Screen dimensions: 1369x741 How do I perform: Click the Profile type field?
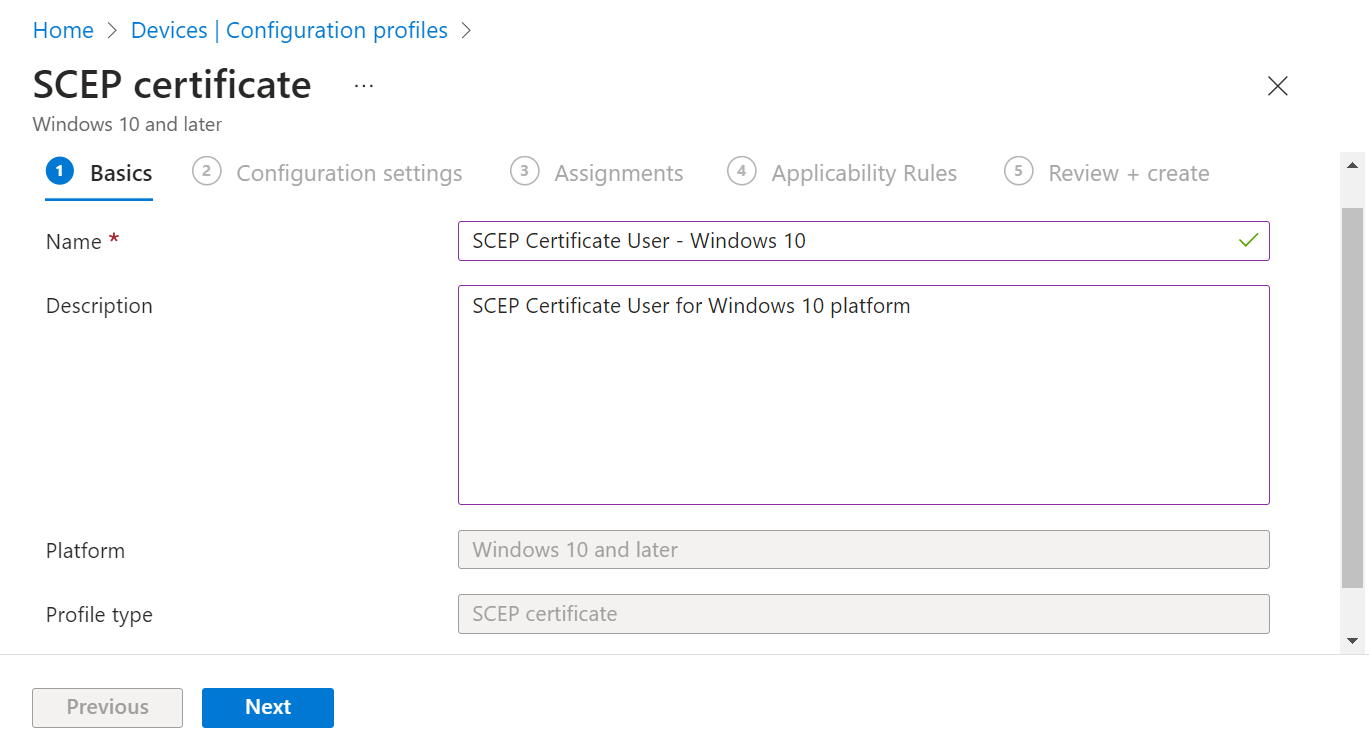click(863, 614)
